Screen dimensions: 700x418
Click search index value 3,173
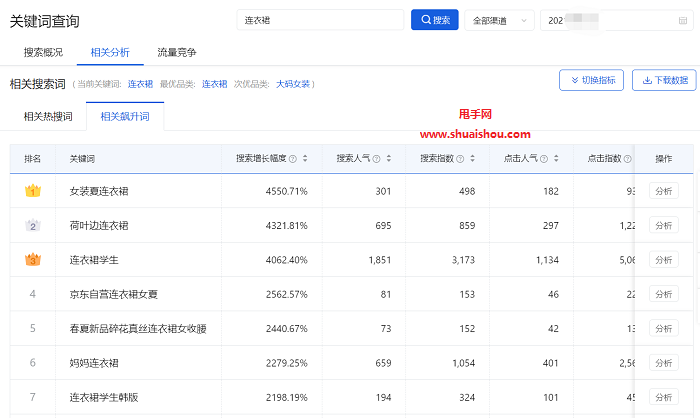(x=463, y=260)
